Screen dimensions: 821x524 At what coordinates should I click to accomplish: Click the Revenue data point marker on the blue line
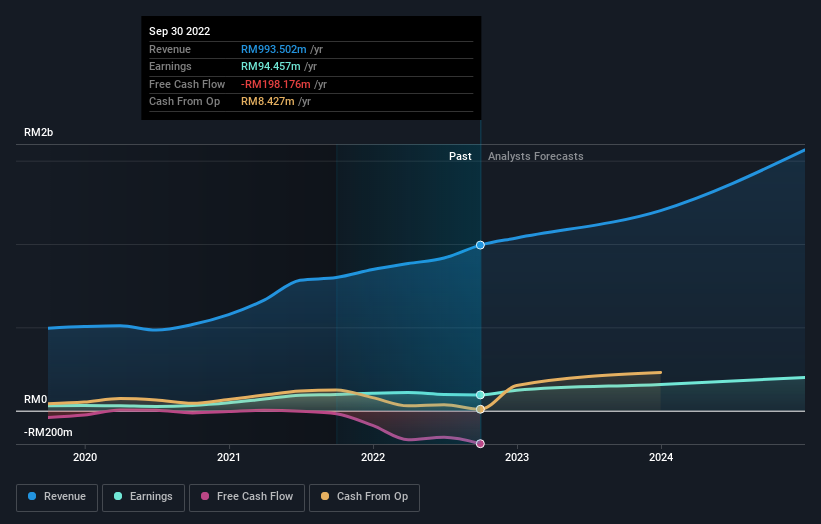(480, 245)
